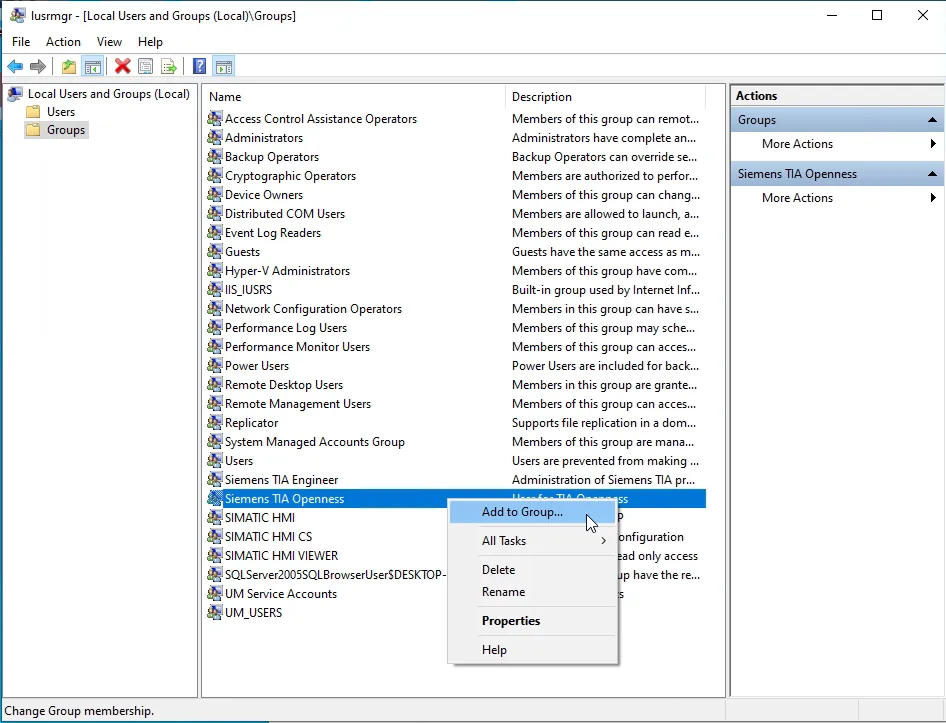946x723 pixels.
Task: Click the UM_USERS group icon
Action: [214, 613]
